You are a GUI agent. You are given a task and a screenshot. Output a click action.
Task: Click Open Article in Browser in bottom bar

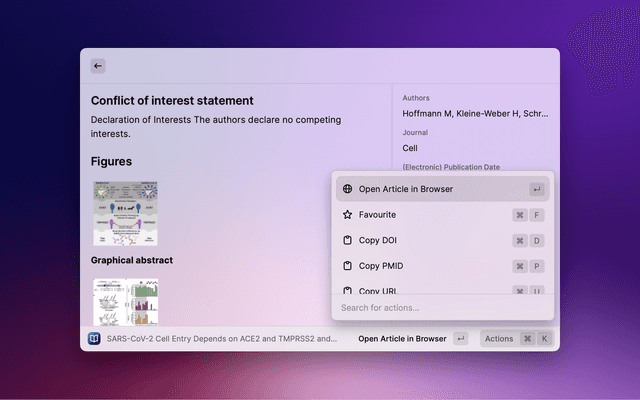pos(402,339)
